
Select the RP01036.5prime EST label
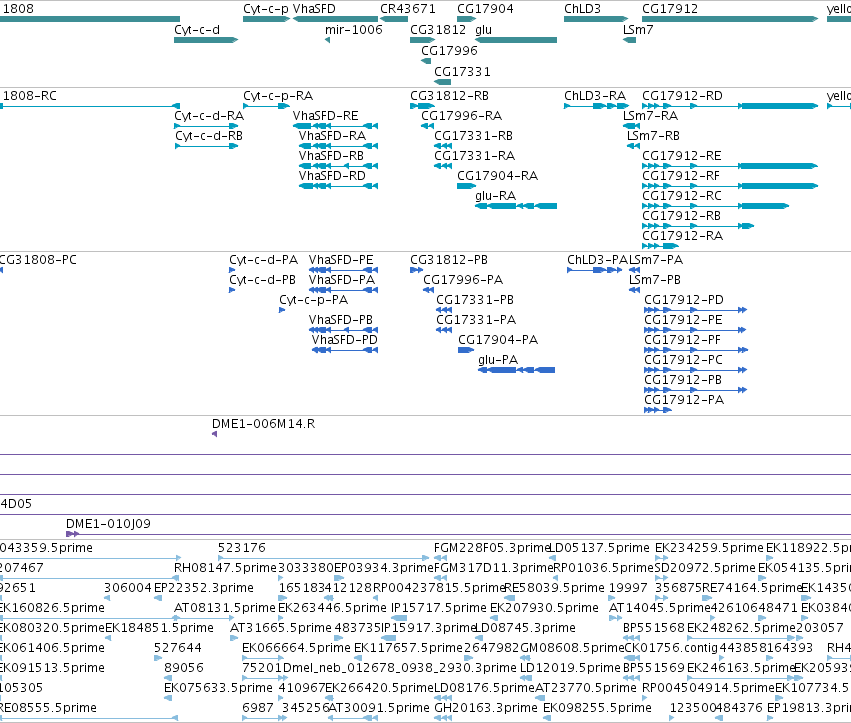click(603, 568)
